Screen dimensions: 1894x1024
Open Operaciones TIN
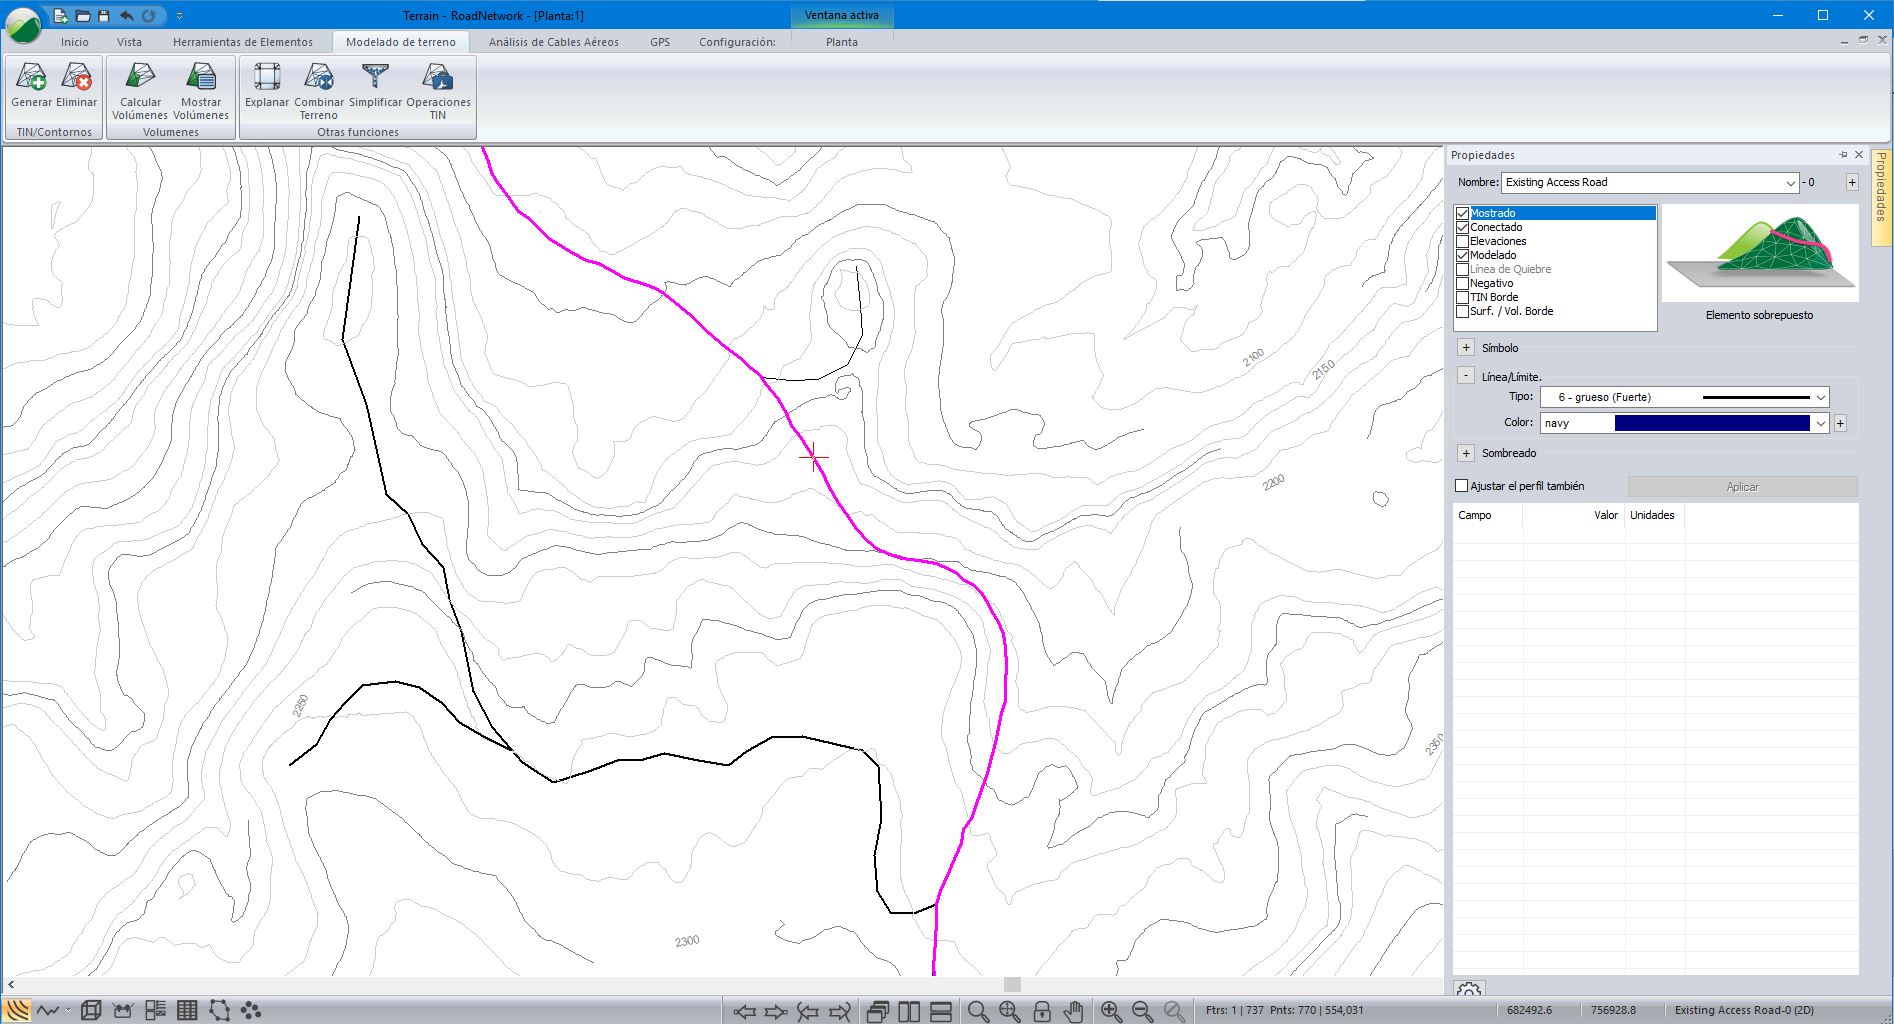(x=438, y=90)
